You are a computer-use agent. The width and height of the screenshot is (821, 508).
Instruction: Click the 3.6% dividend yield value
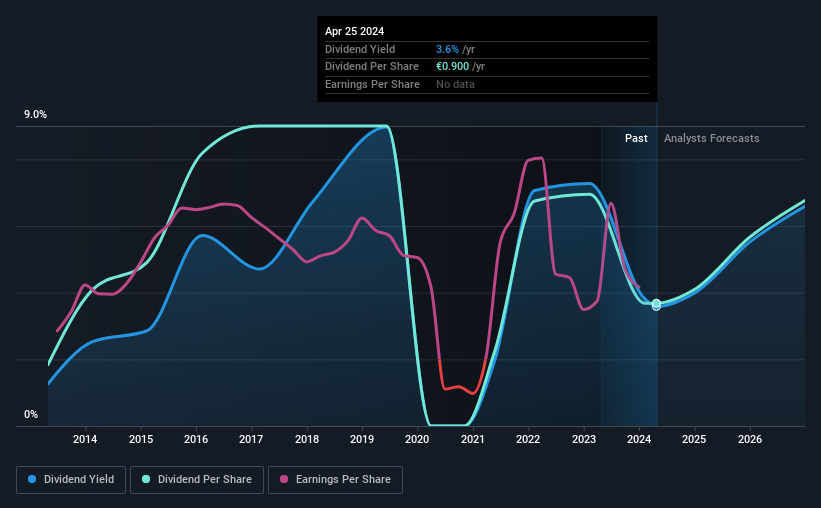(447, 49)
